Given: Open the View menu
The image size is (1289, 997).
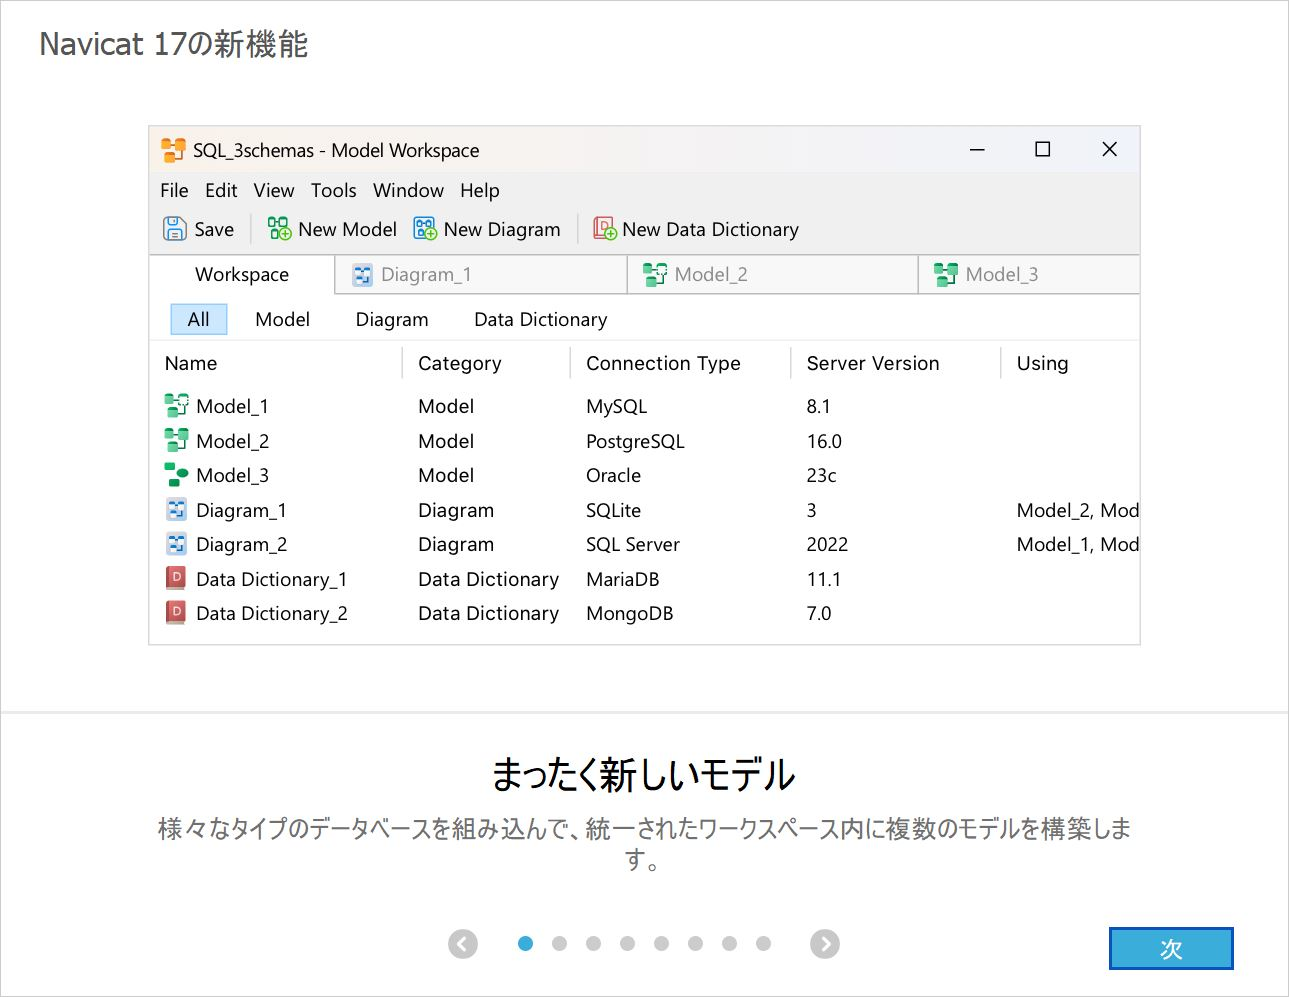Looking at the screenshot, I should pos(273,190).
